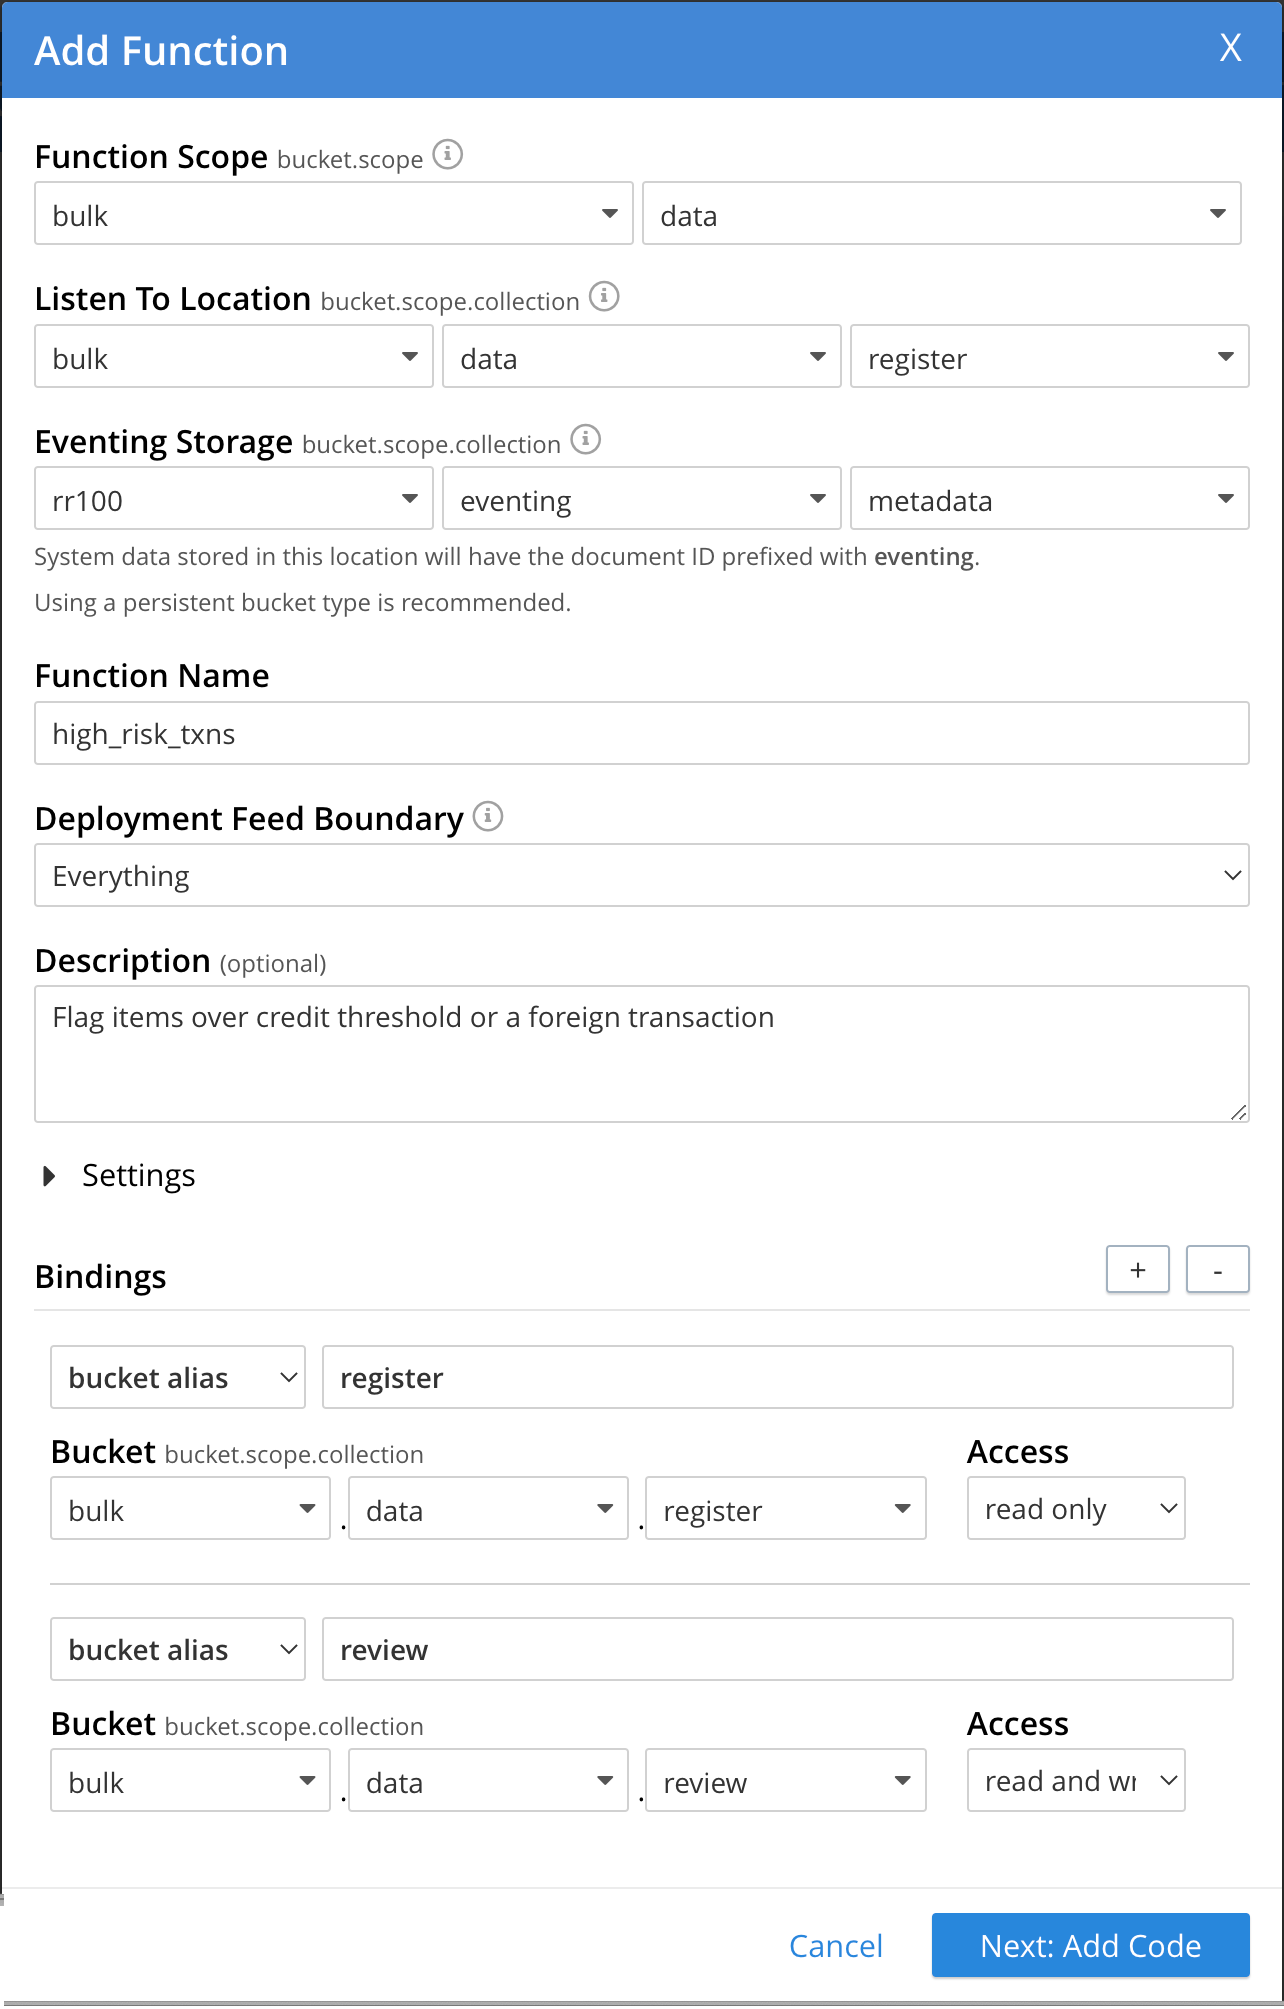Viewport: 1284px width, 2009px height.
Task: Change the 'read only' access dropdown
Action: [x=1075, y=1509]
